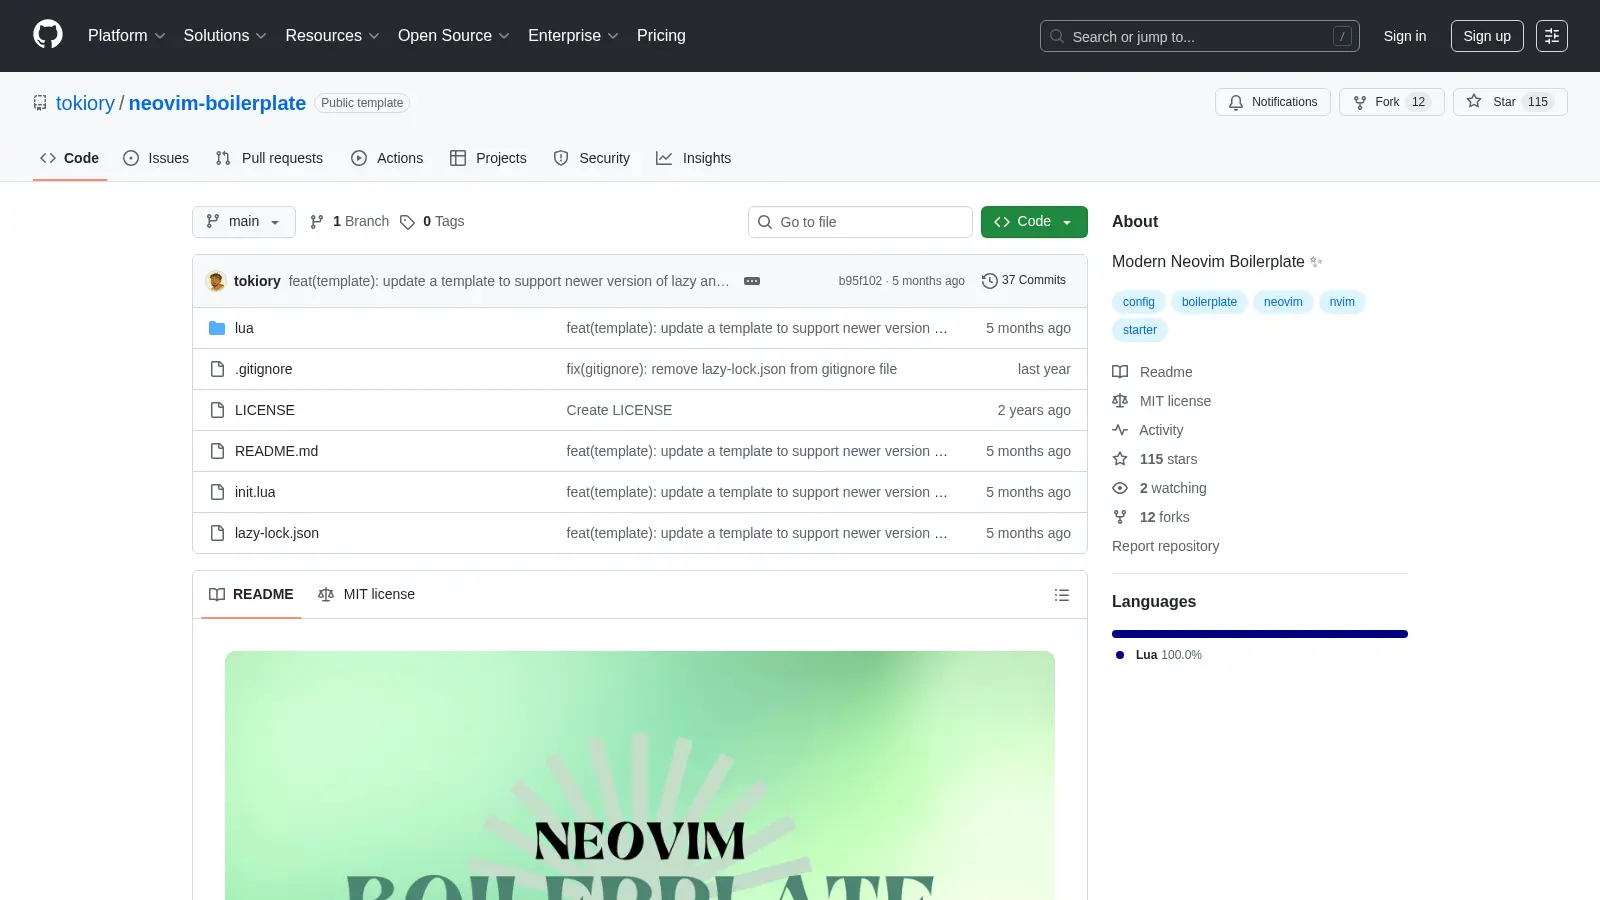Open the neovim-boilerplate repository link
Viewport: 1600px width, 900px height.
(217, 103)
